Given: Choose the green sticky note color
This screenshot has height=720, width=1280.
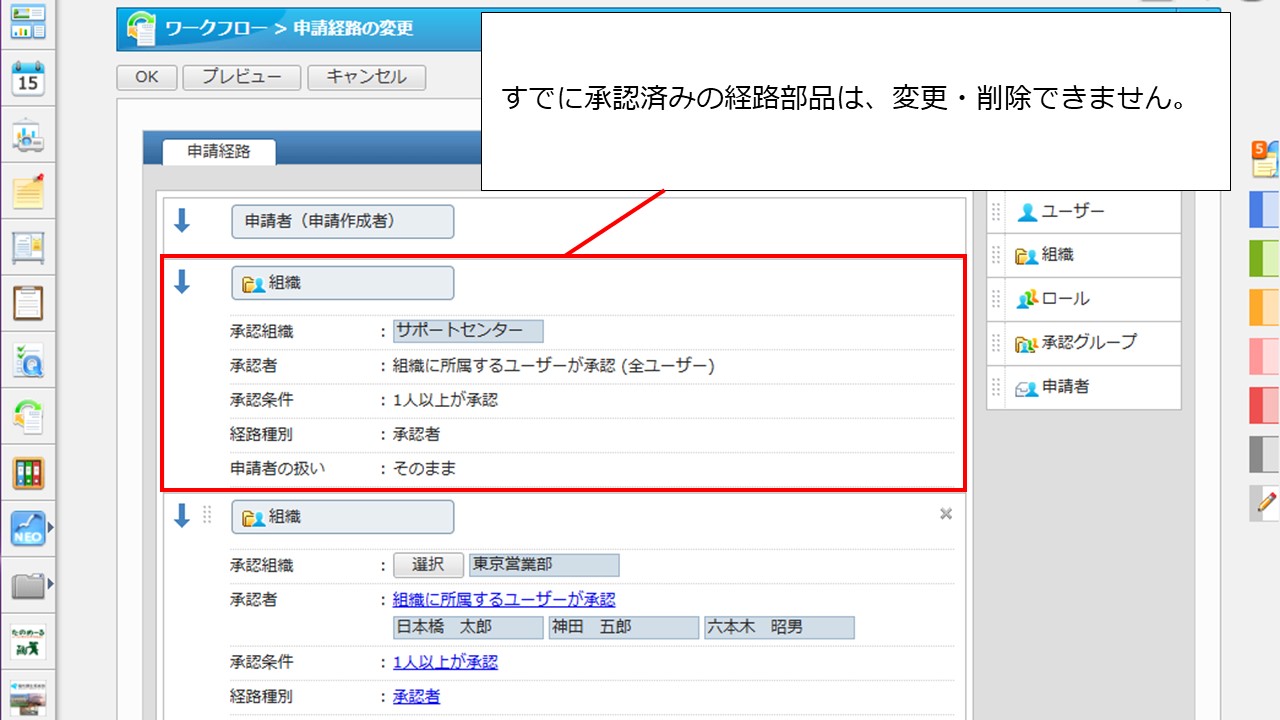Looking at the screenshot, I should pyautogui.click(x=1265, y=259).
